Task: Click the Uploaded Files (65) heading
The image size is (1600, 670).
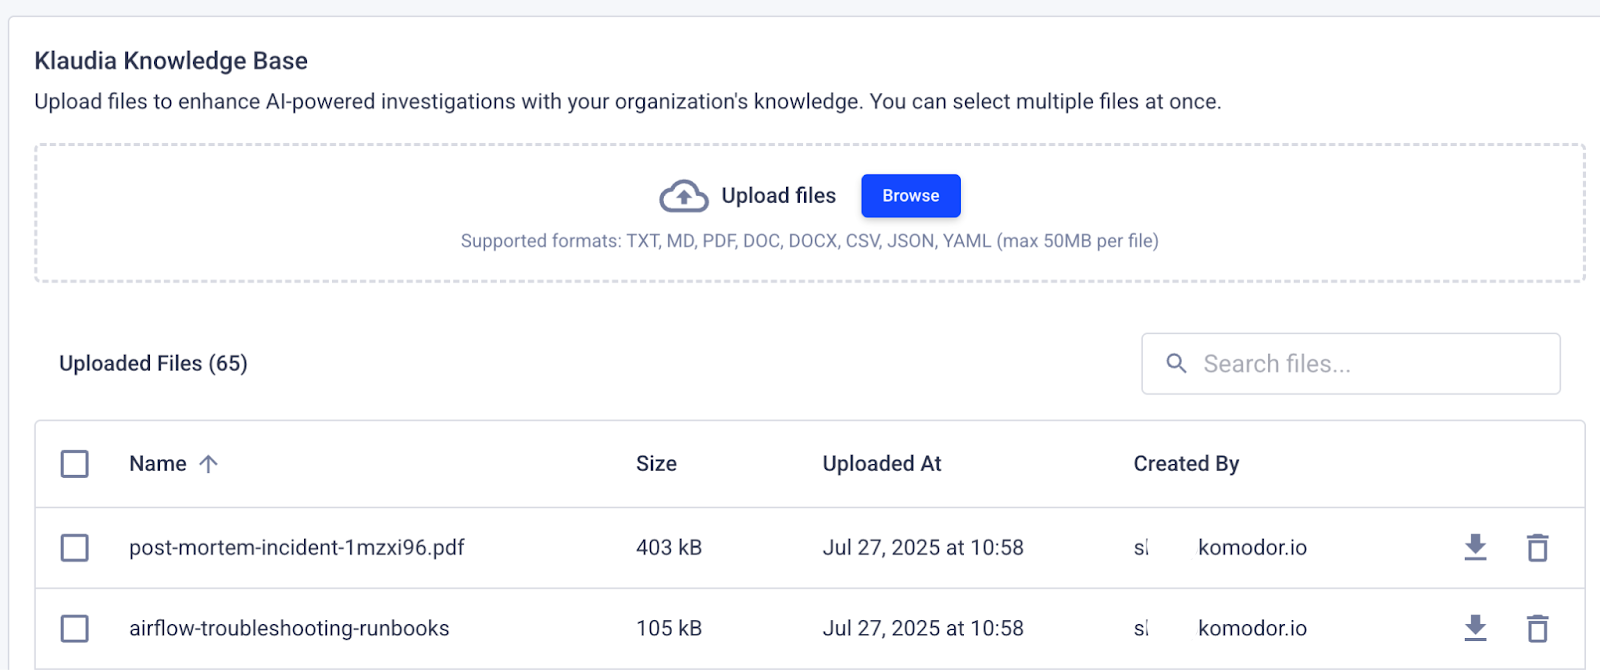Action: (x=153, y=364)
